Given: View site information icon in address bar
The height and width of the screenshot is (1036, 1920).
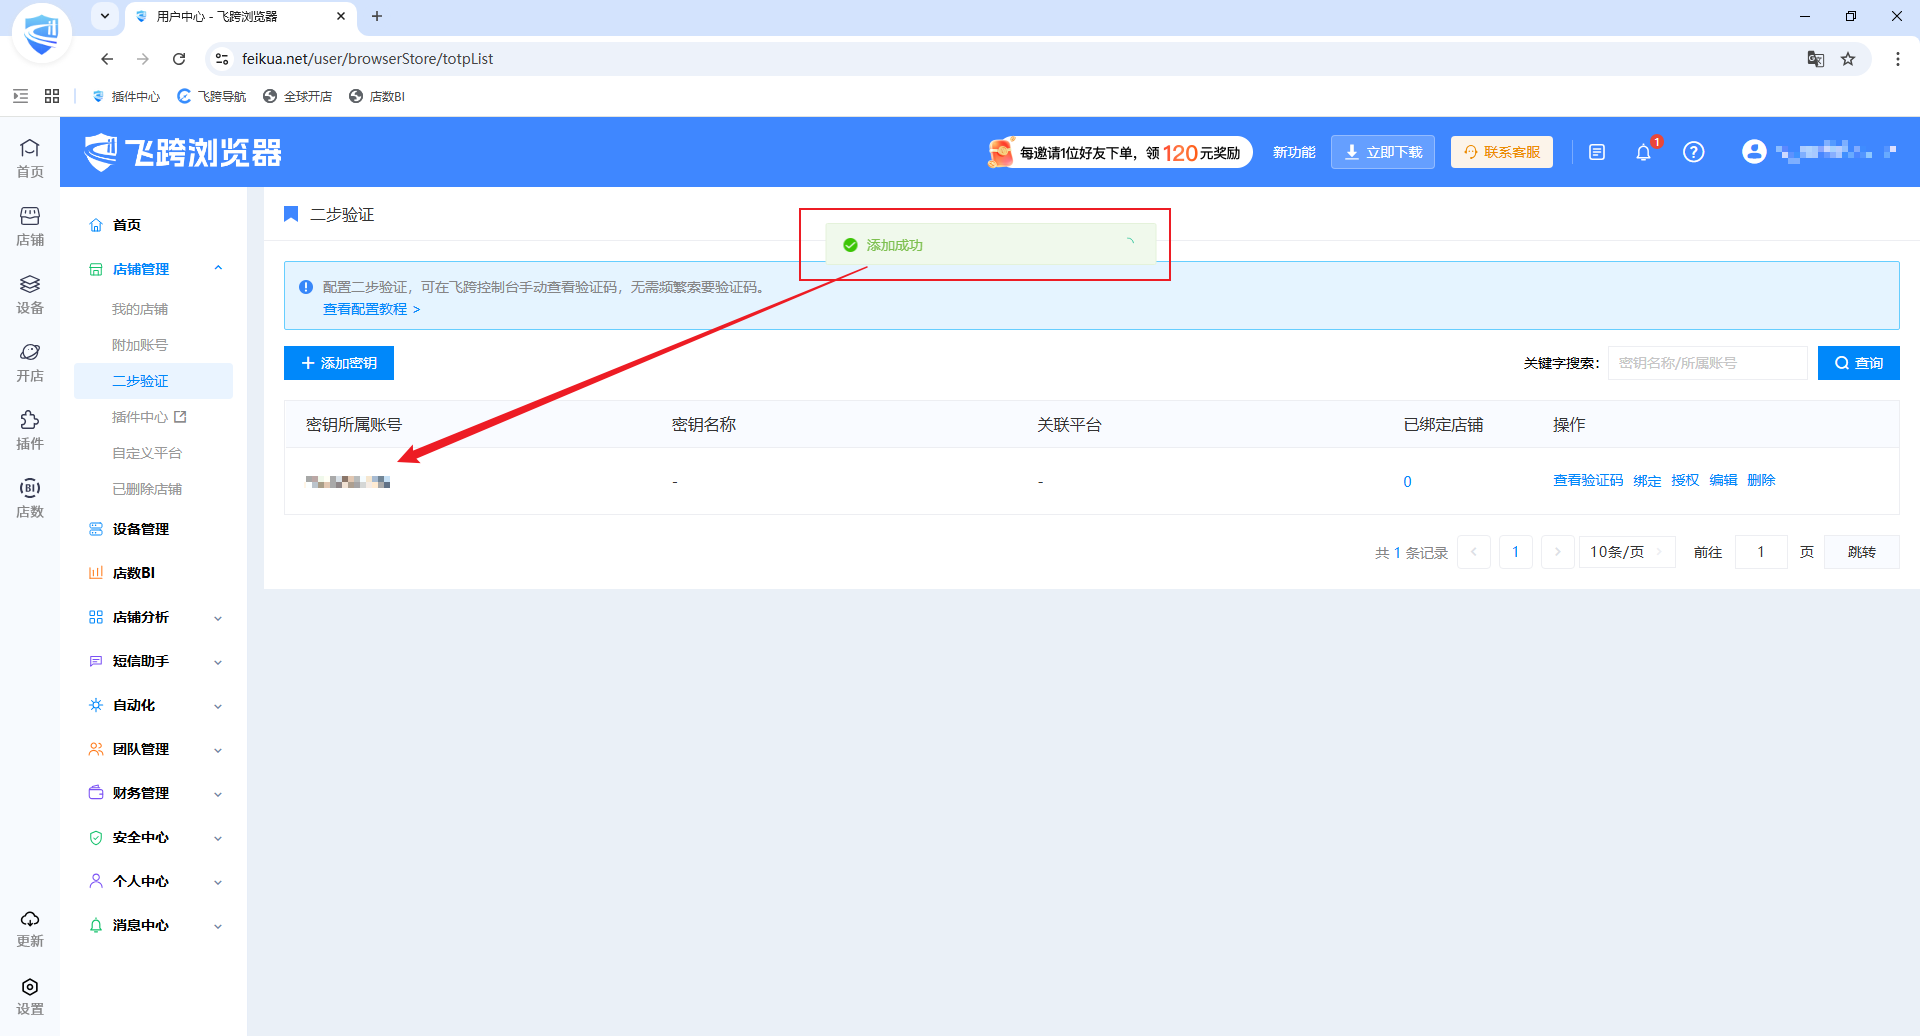Looking at the screenshot, I should point(222,59).
